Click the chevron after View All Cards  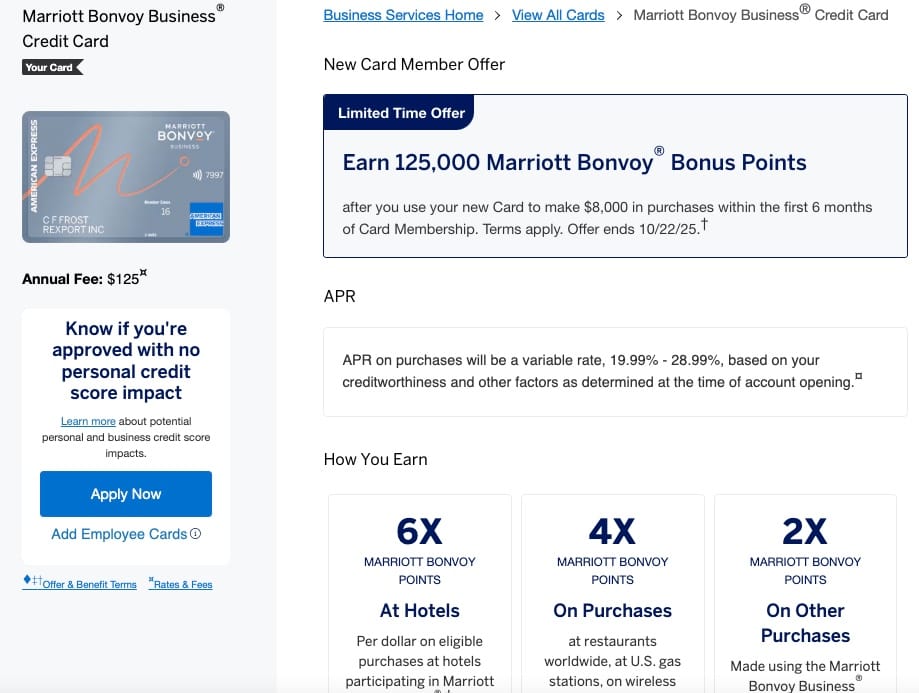pos(619,16)
